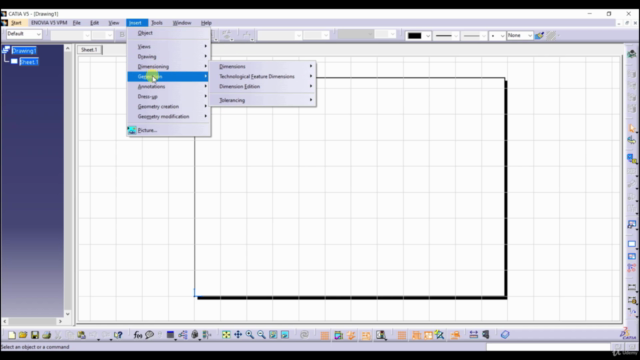Click the magnifier-on-sheet icon in bottom toolbar
Screen dimensions: 640x360
click(x=381, y=335)
